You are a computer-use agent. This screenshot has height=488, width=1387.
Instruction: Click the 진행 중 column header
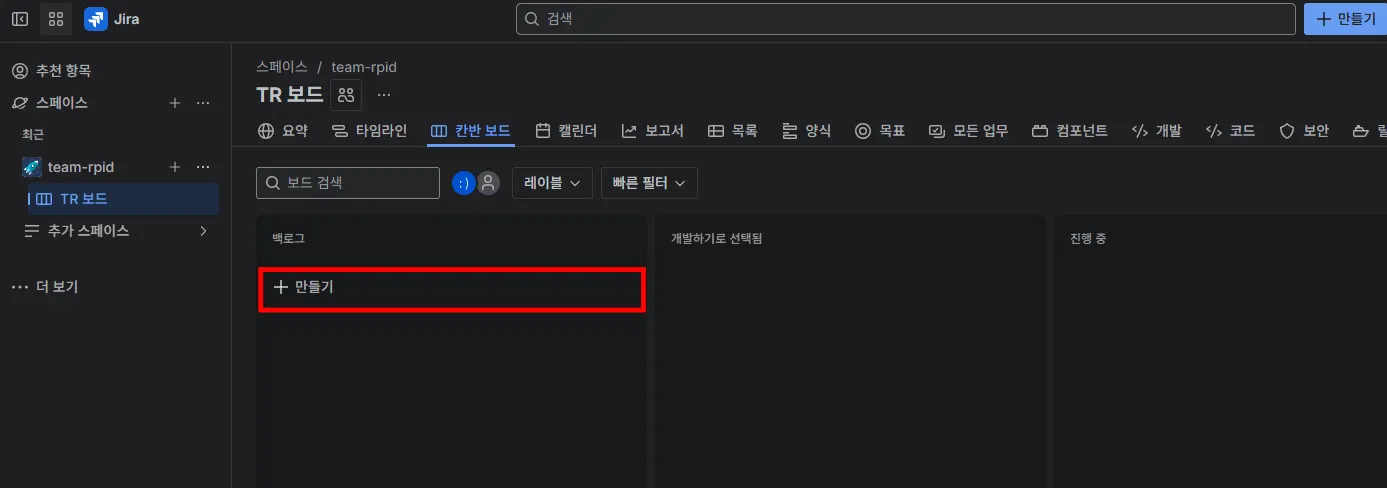(x=1087, y=238)
